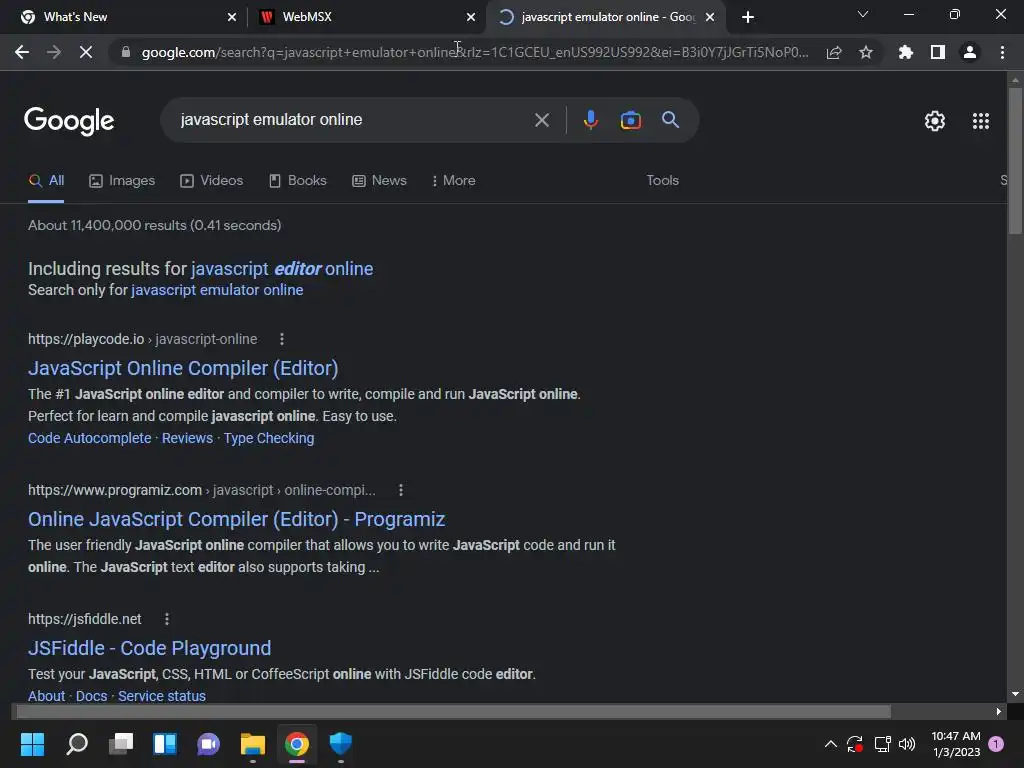The width and height of the screenshot is (1024, 768).
Task: Open the tab search chevron
Action: pyautogui.click(x=863, y=14)
